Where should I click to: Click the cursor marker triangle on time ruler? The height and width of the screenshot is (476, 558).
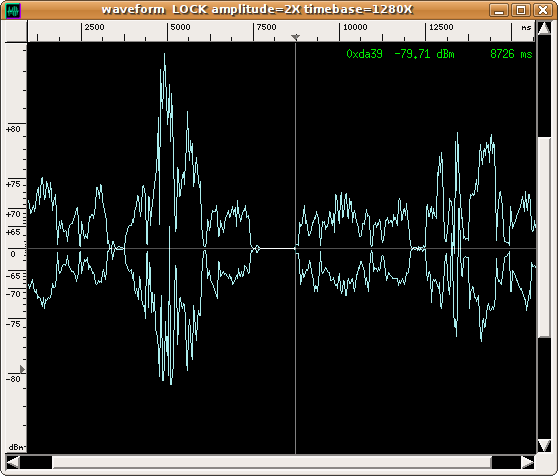[x=295, y=37]
